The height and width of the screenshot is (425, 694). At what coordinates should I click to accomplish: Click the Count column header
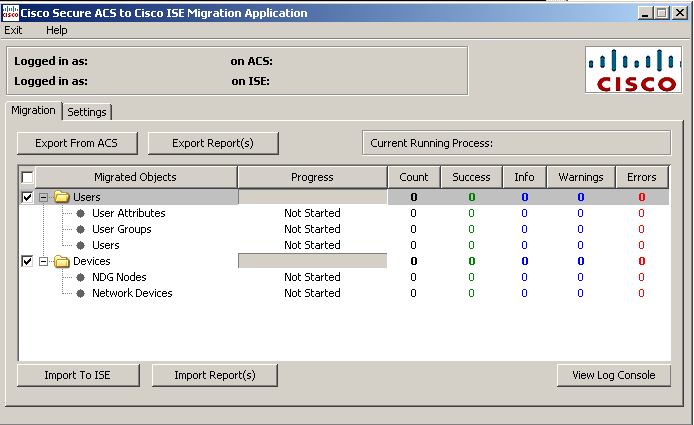(x=414, y=177)
